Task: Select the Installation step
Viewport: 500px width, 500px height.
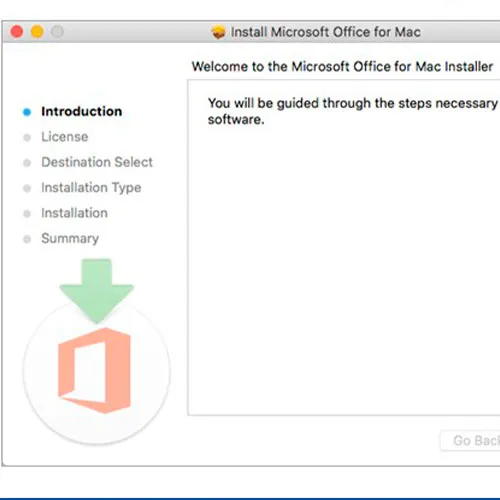Action: click(x=74, y=213)
